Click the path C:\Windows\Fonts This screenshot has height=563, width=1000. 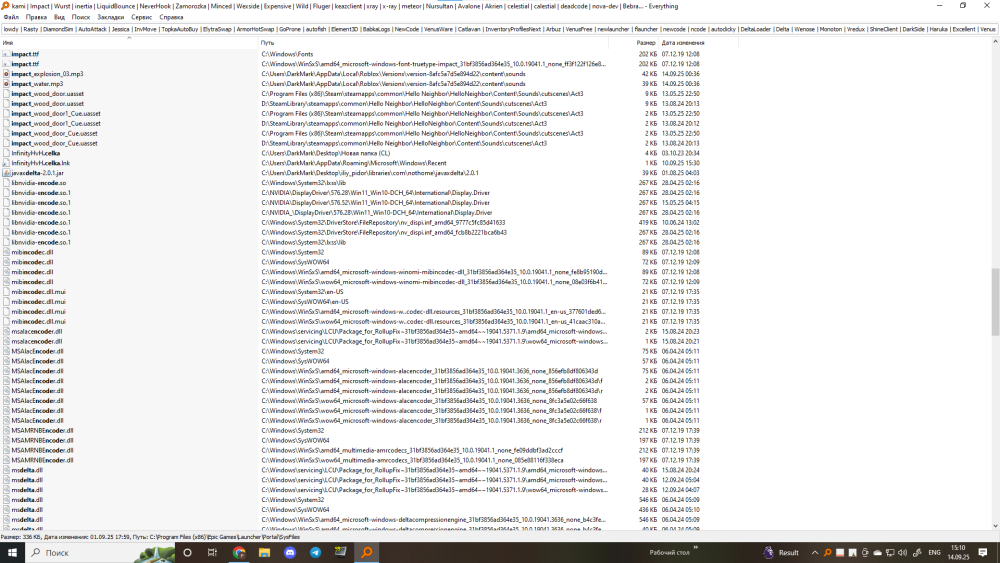pos(287,54)
